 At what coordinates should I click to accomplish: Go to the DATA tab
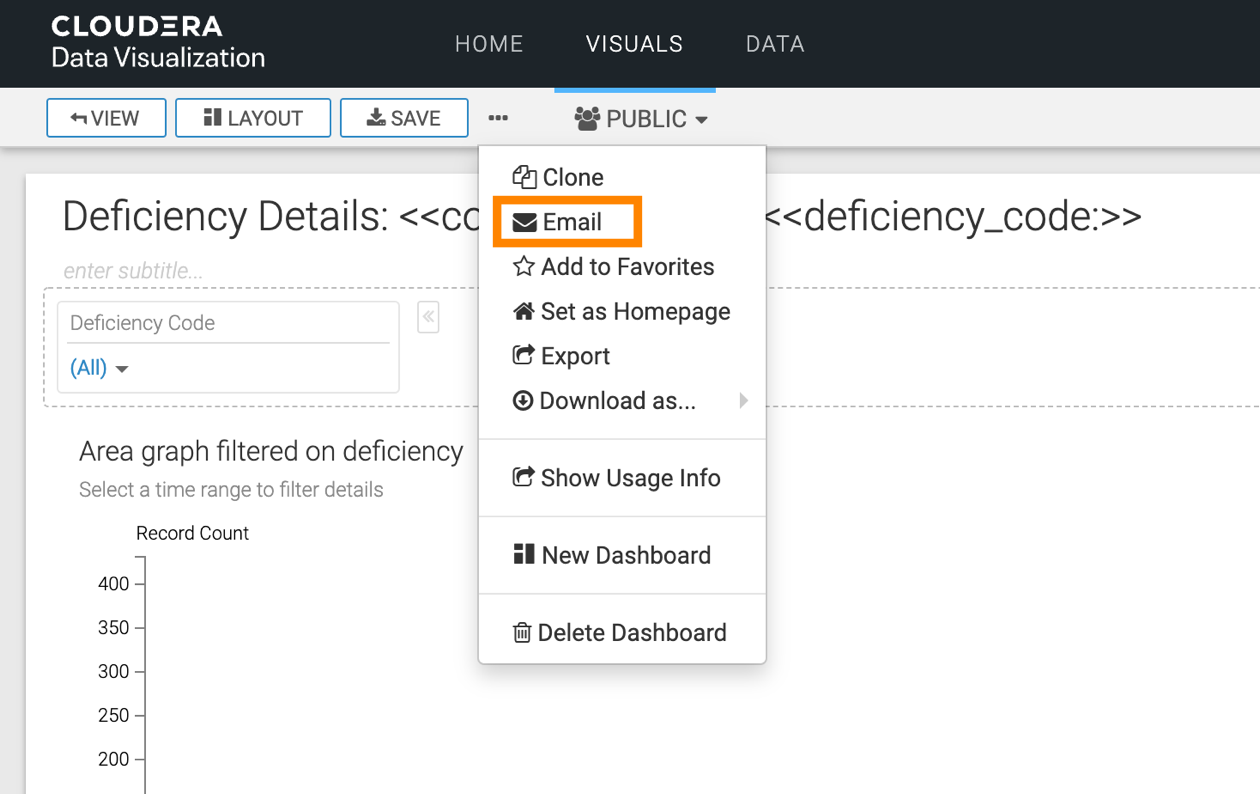(775, 44)
